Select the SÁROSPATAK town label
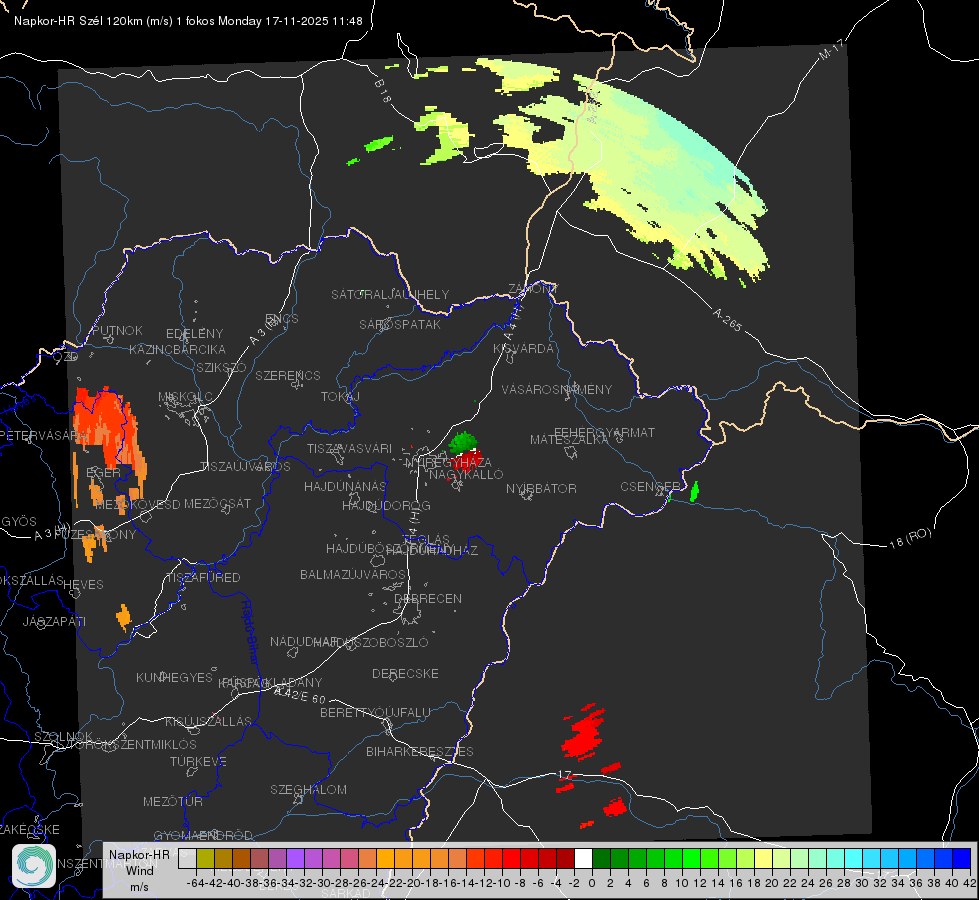The height and width of the screenshot is (900, 979). [400, 324]
